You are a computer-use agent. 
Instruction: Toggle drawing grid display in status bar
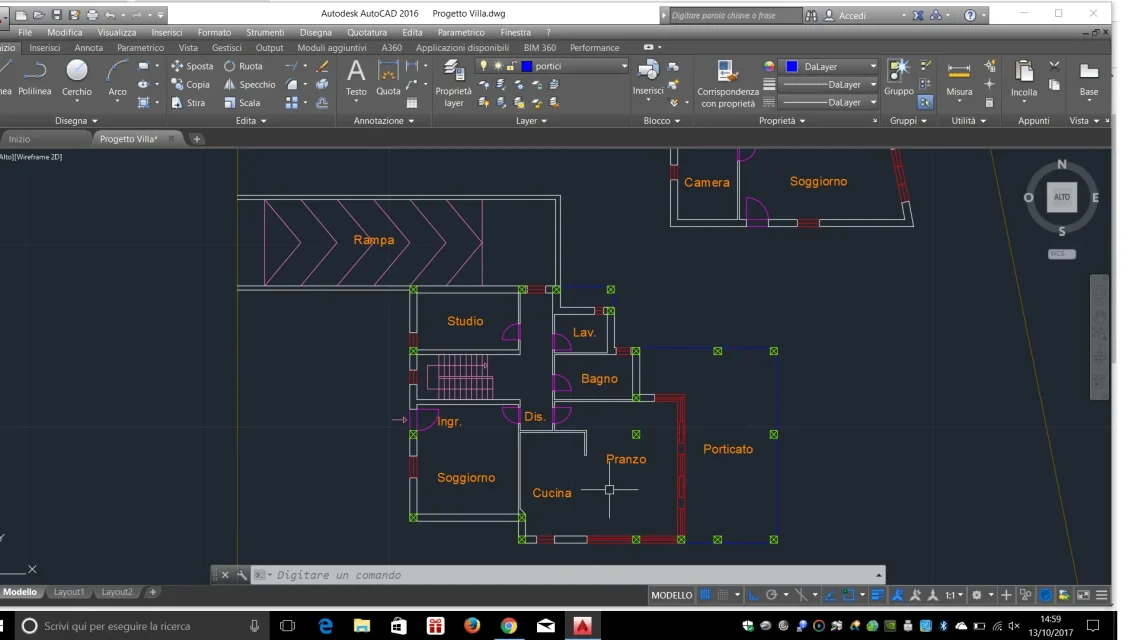pyautogui.click(x=705, y=595)
